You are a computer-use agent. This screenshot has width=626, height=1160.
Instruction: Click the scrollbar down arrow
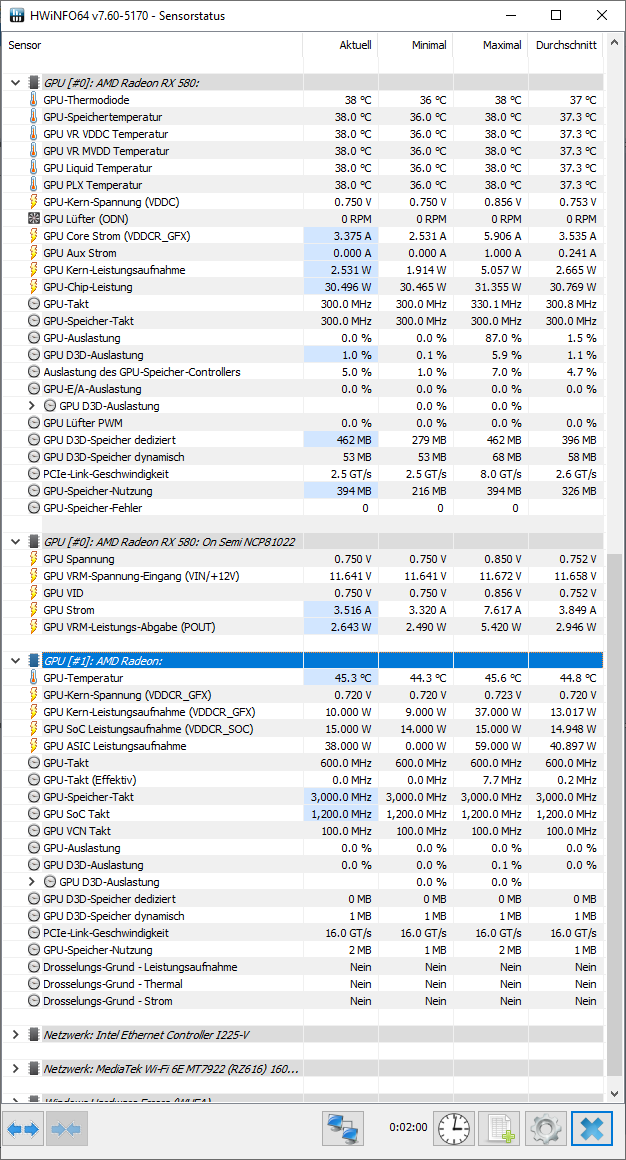pyautogui.click(x=614, y=1092)
